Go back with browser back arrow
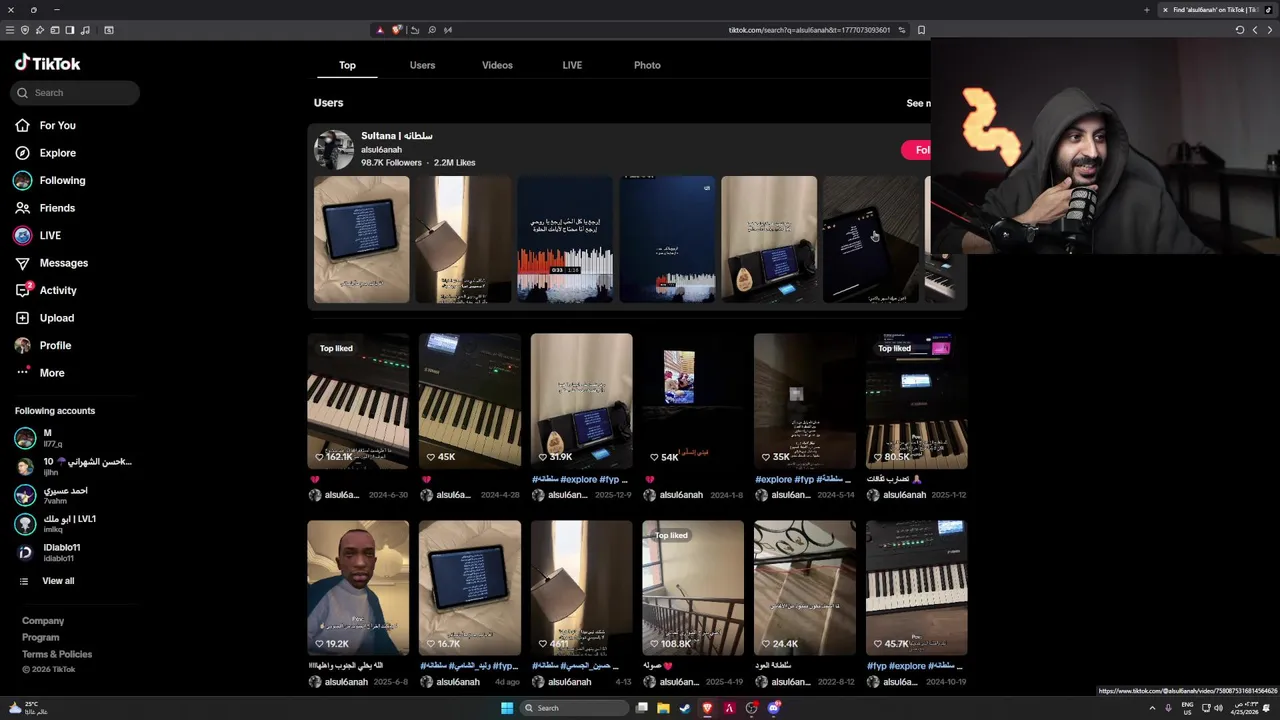 [x=1255, y=30]
